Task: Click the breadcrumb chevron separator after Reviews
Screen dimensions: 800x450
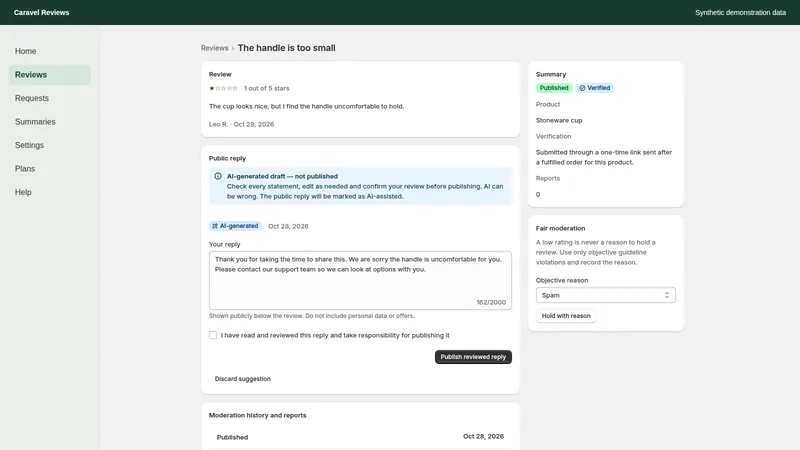Action: [x=233, y=48]
